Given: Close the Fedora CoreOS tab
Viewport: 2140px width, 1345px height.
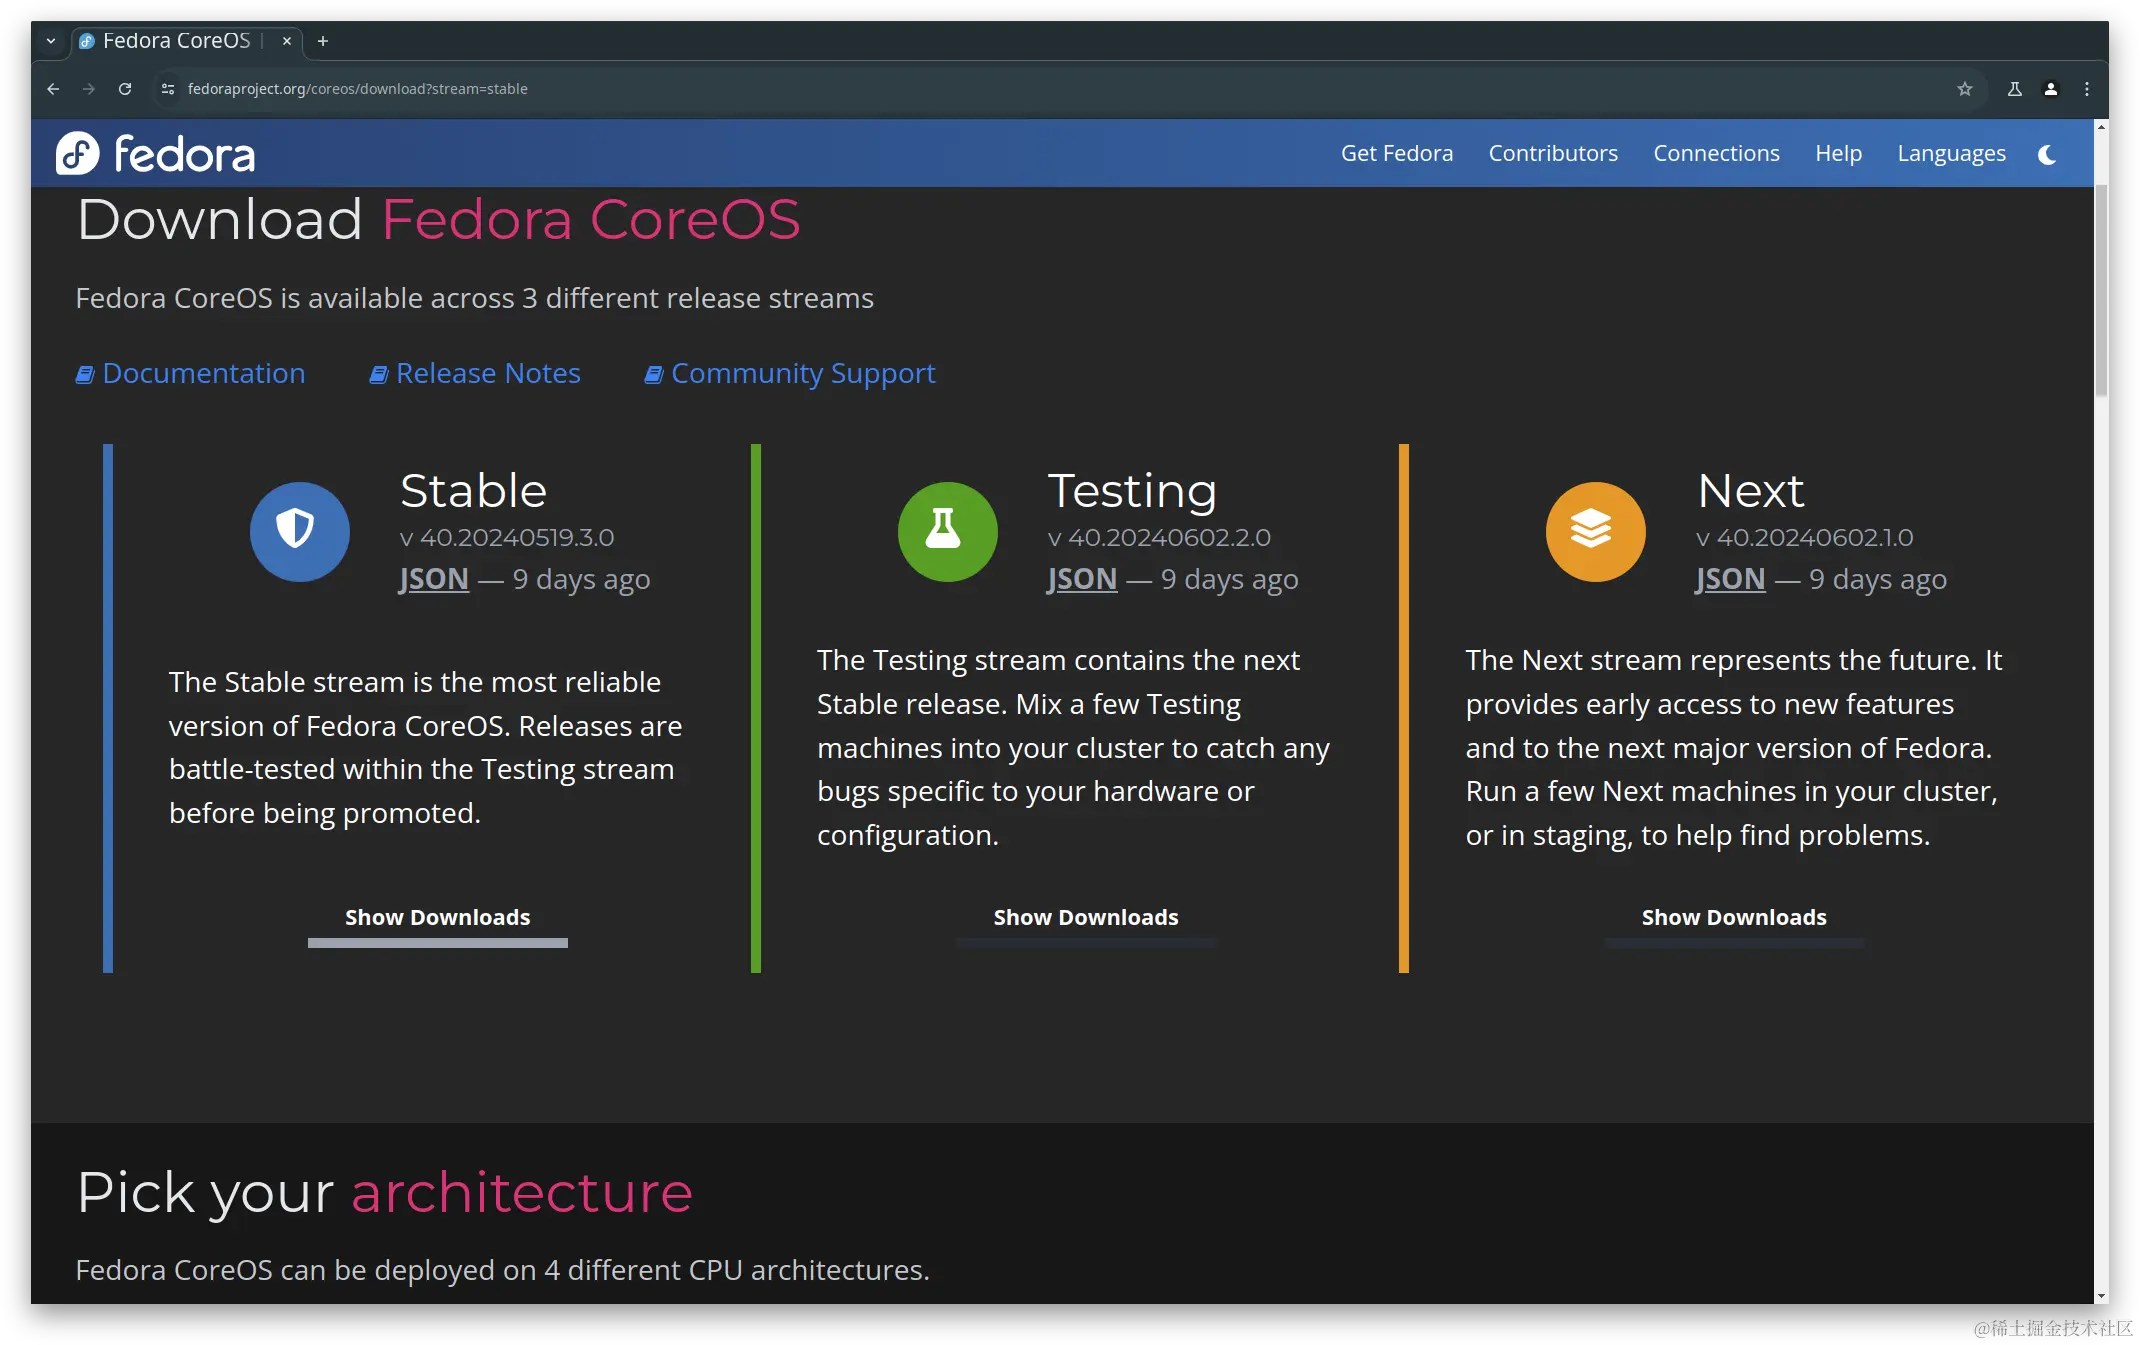Looking at the screenshot, I should coord(287,41).
